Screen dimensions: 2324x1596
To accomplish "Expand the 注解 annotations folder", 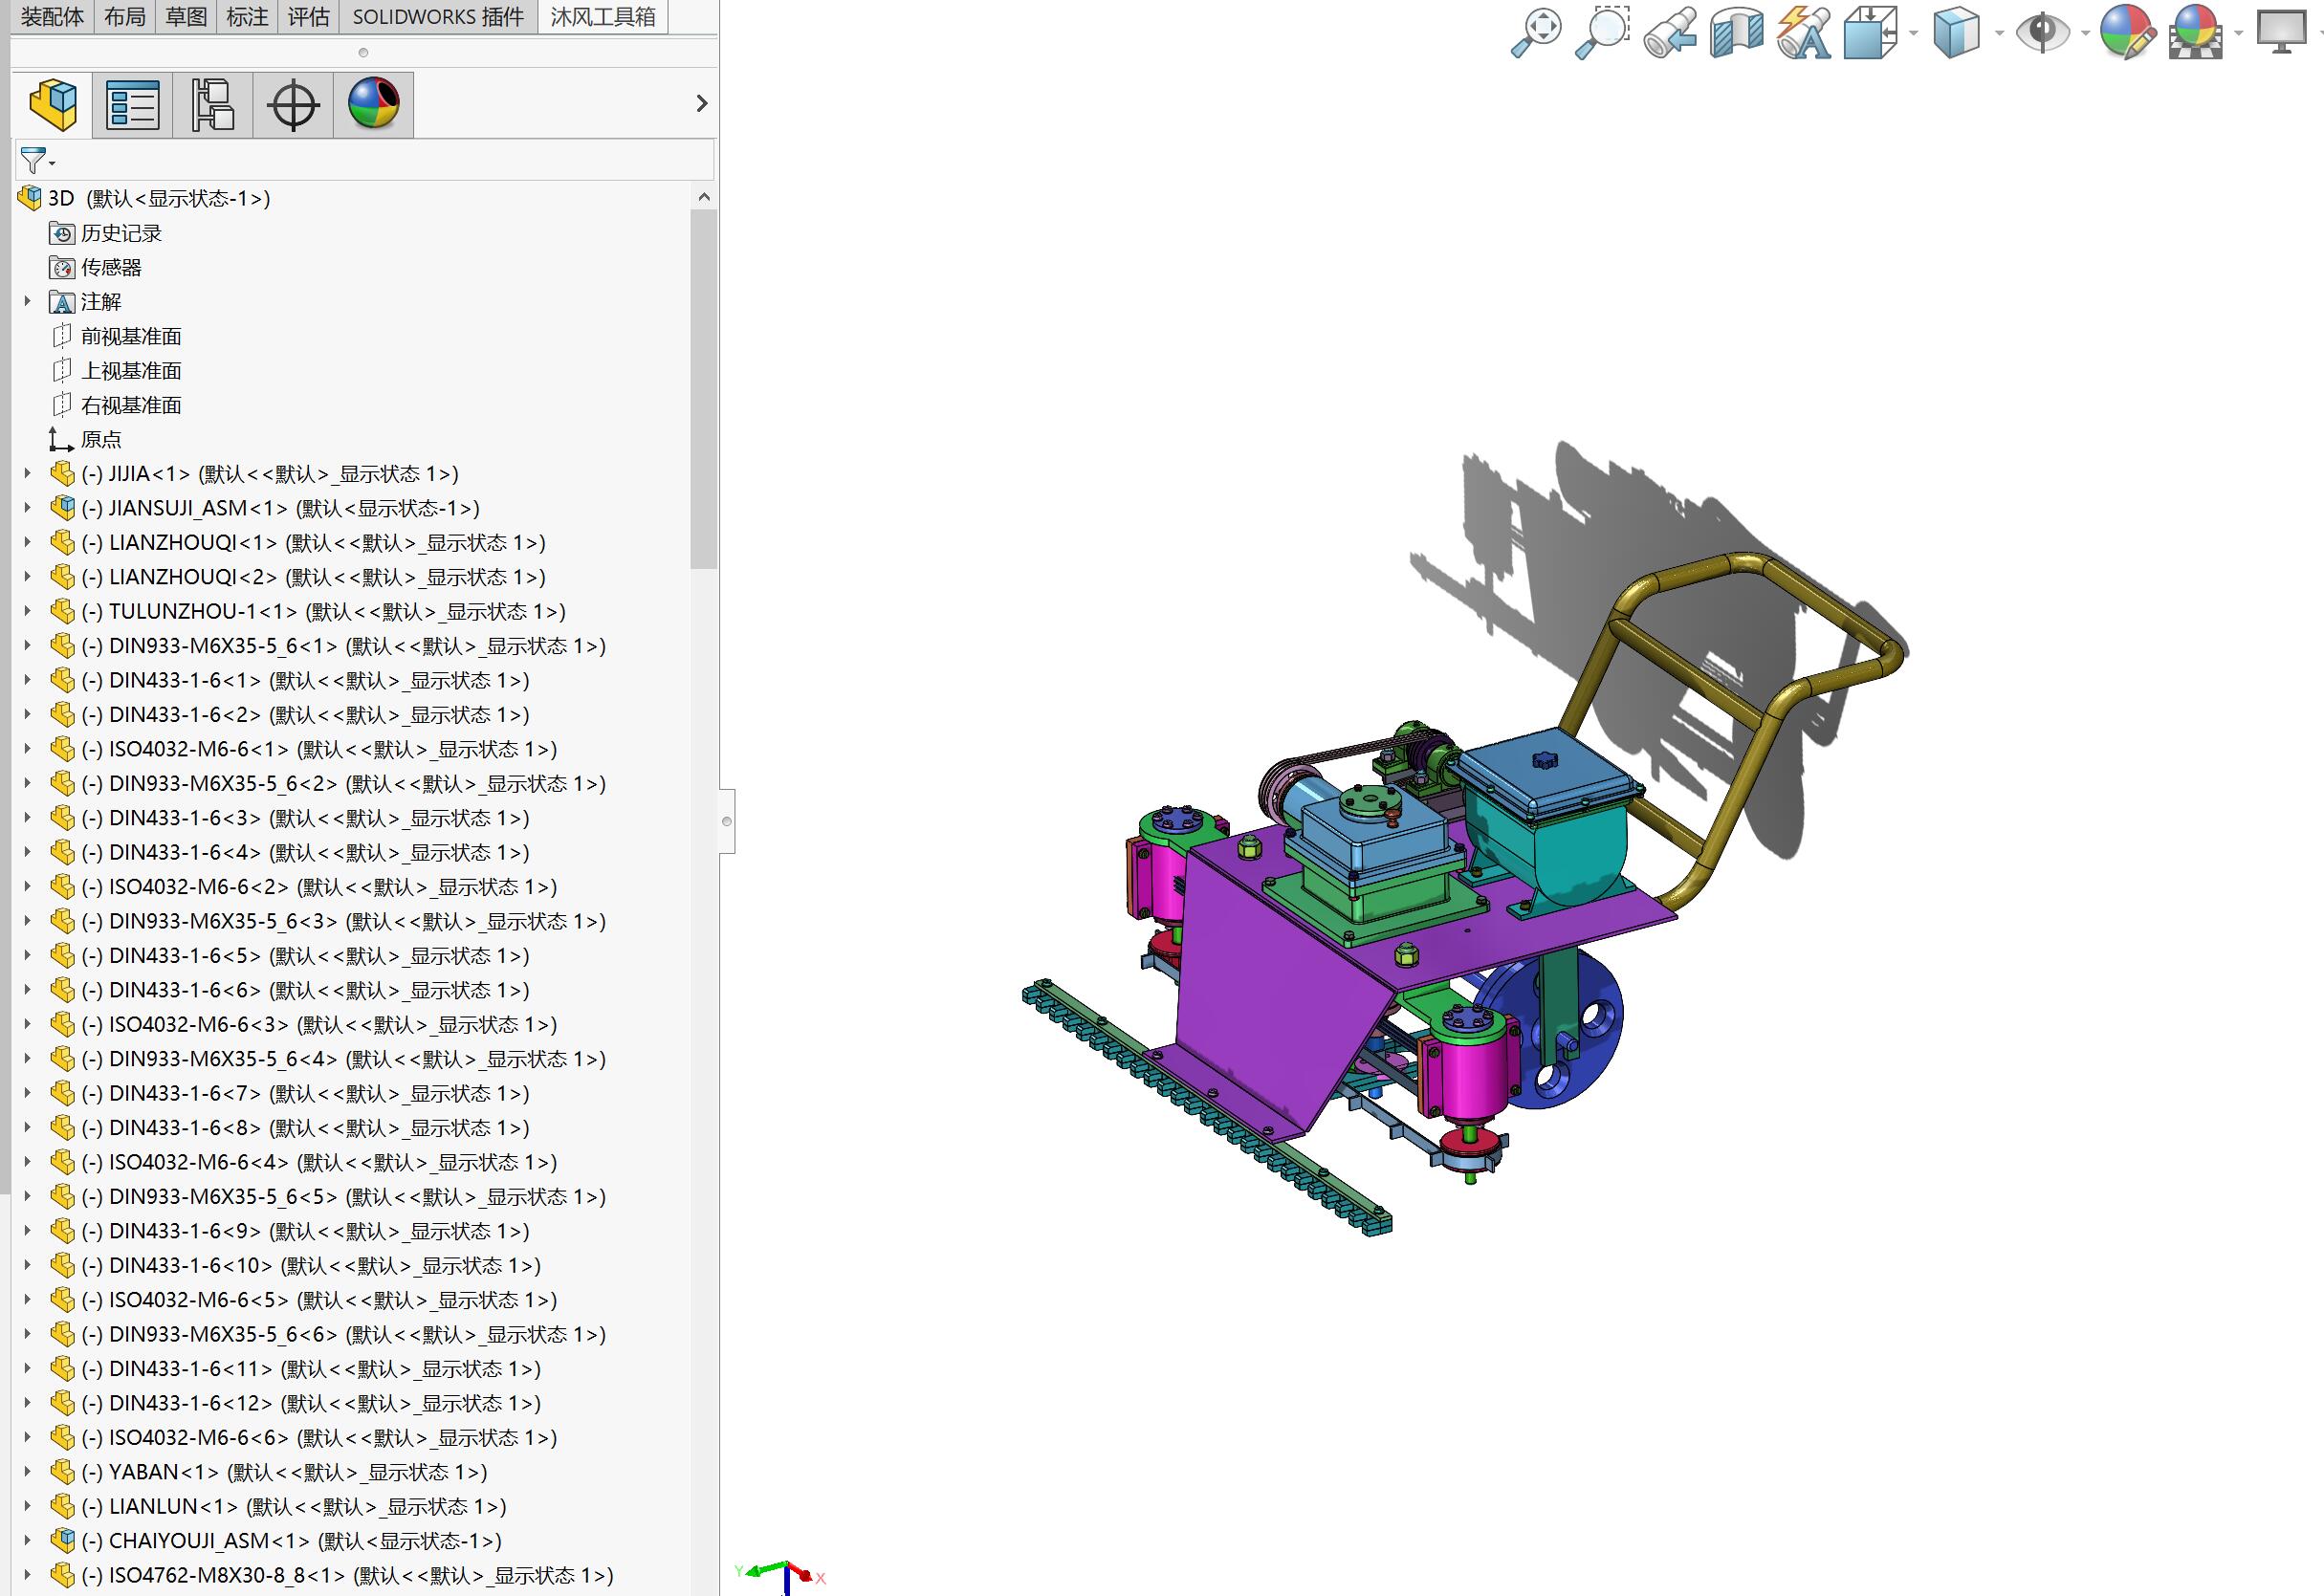I will [28, 301].
